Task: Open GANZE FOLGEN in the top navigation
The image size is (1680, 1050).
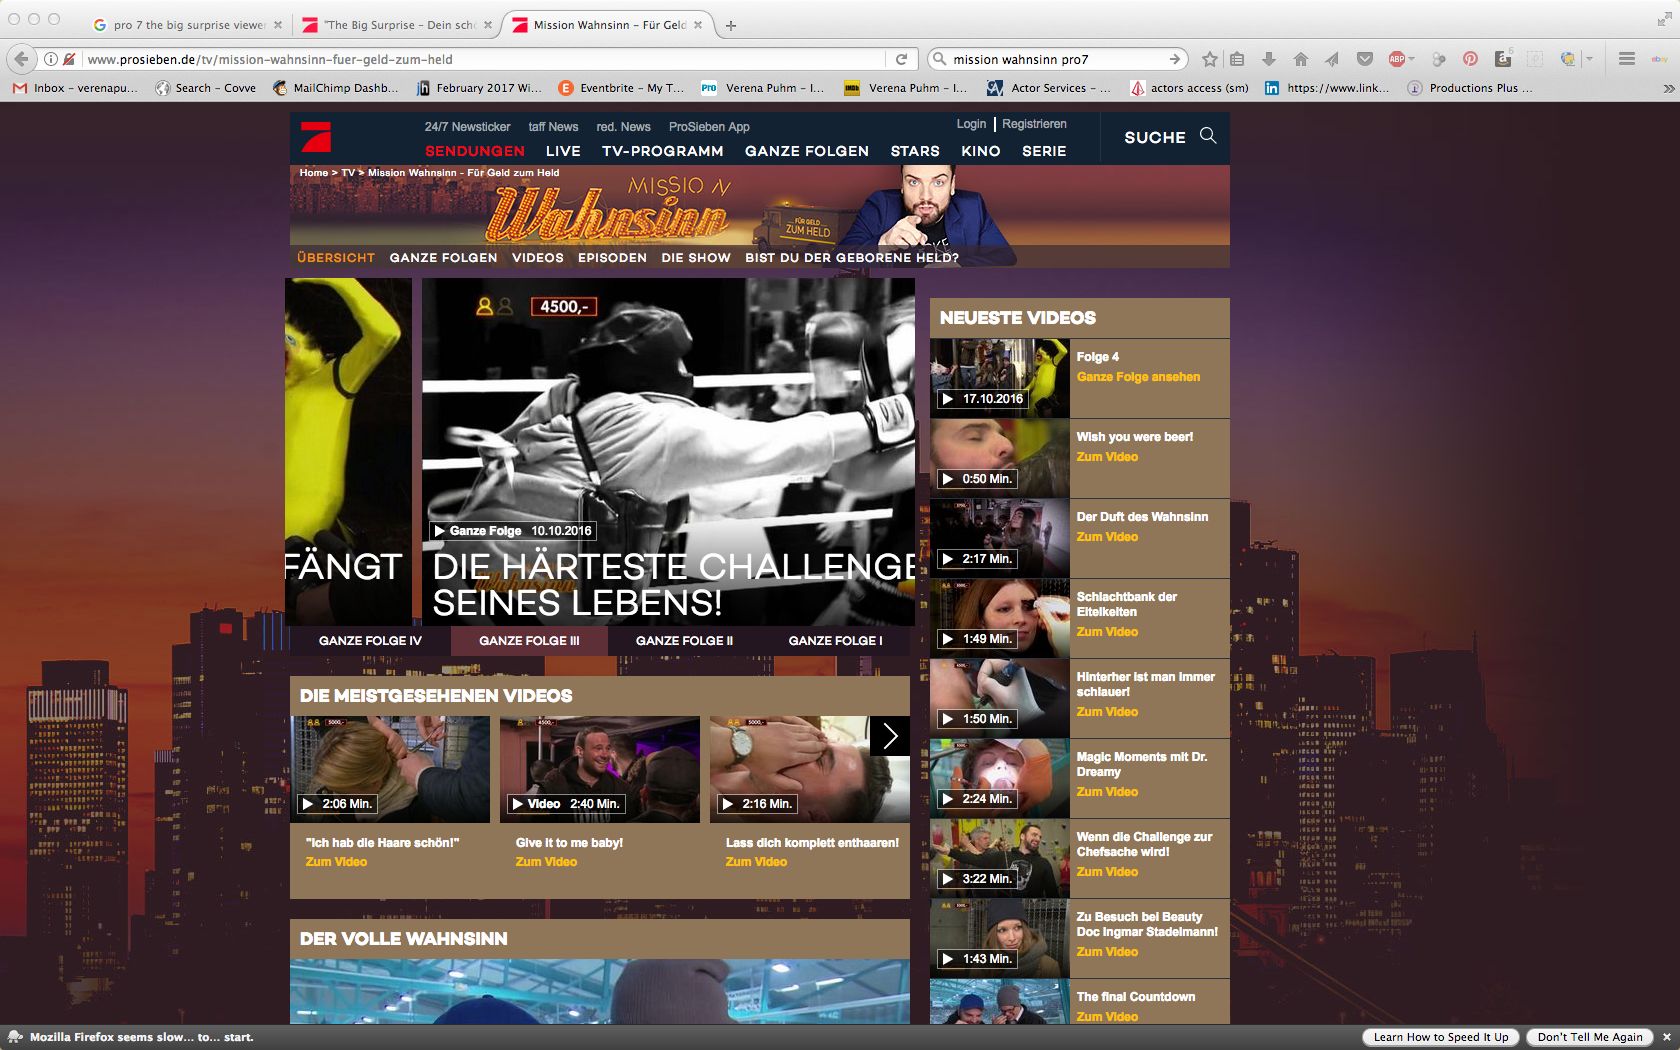Action: [806, 151]
